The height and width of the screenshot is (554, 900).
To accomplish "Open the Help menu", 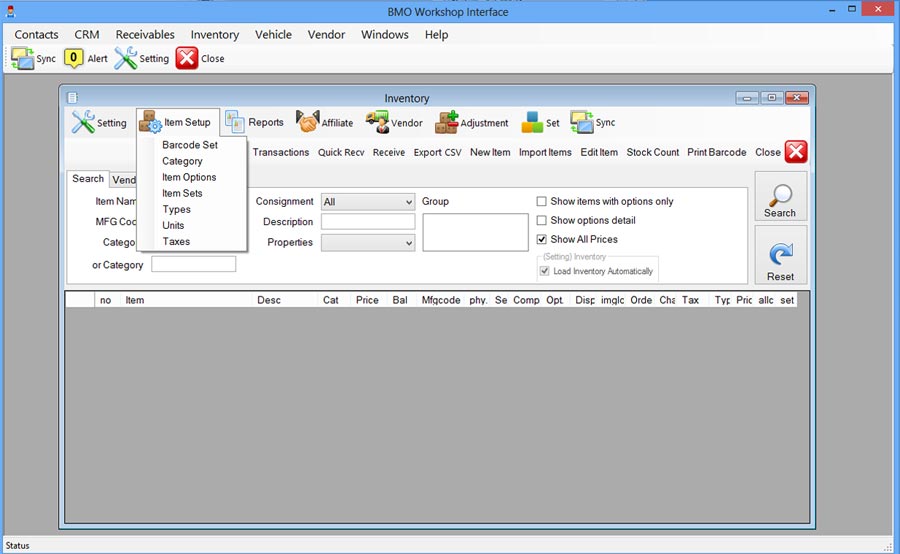I will coord(436,34).
